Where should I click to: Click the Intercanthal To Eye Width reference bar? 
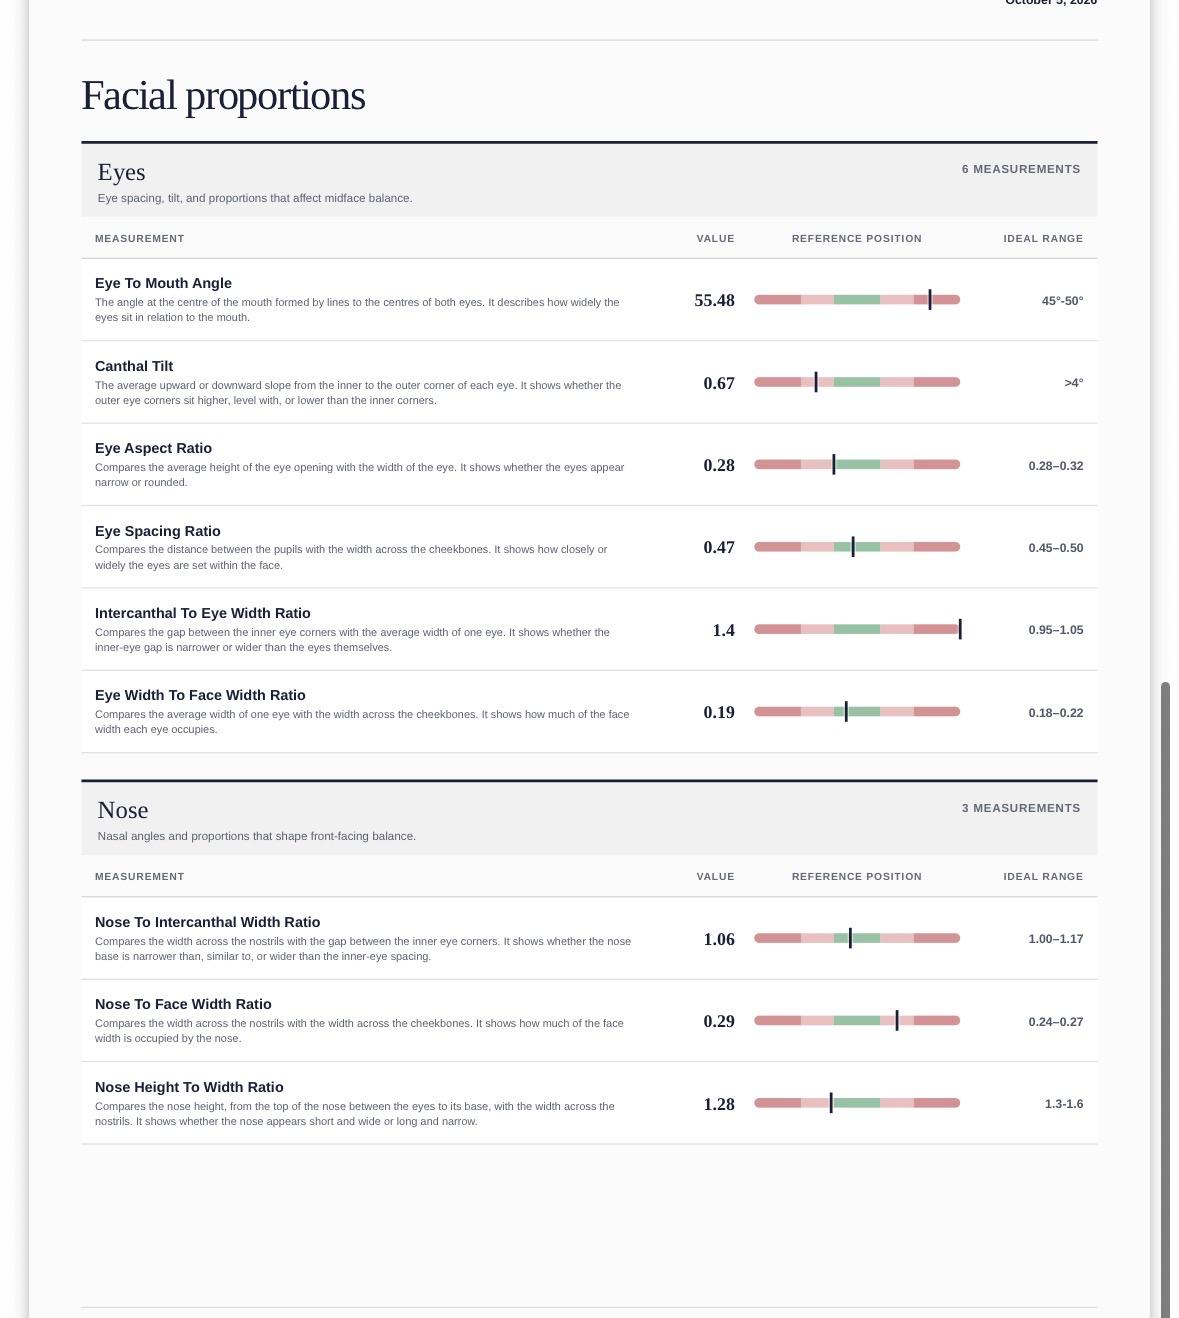(857, 629)
